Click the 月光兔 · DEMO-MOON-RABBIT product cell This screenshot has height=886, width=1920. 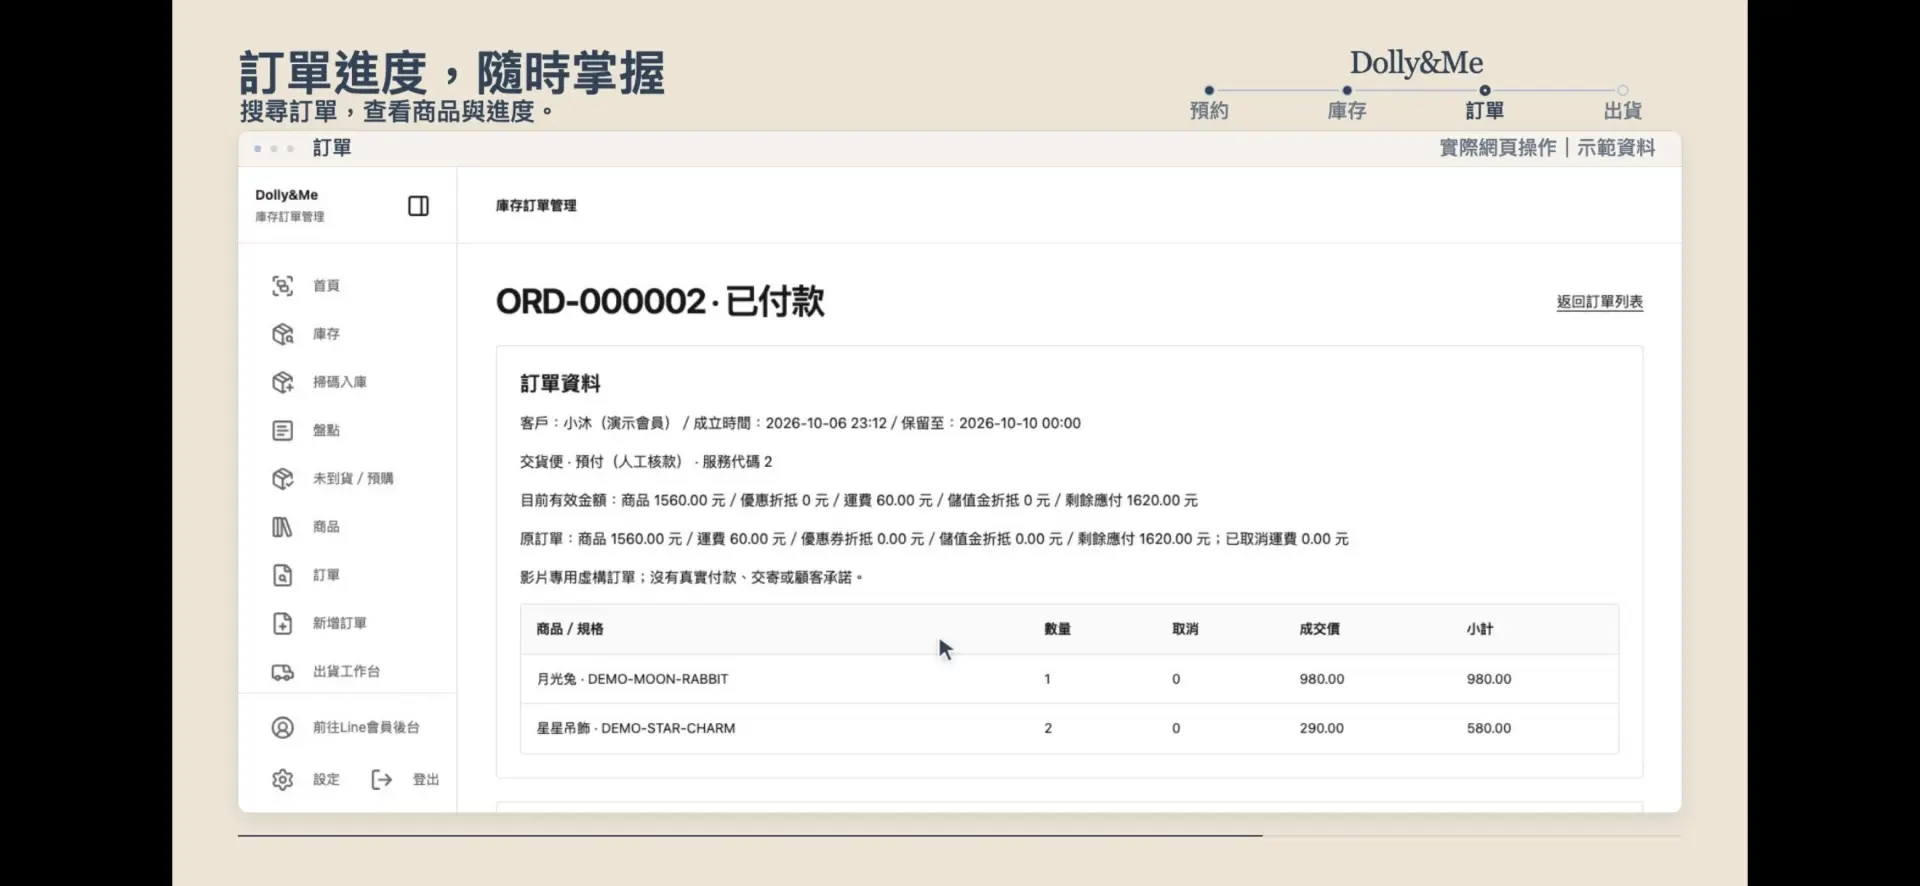(x=632, y=679)
